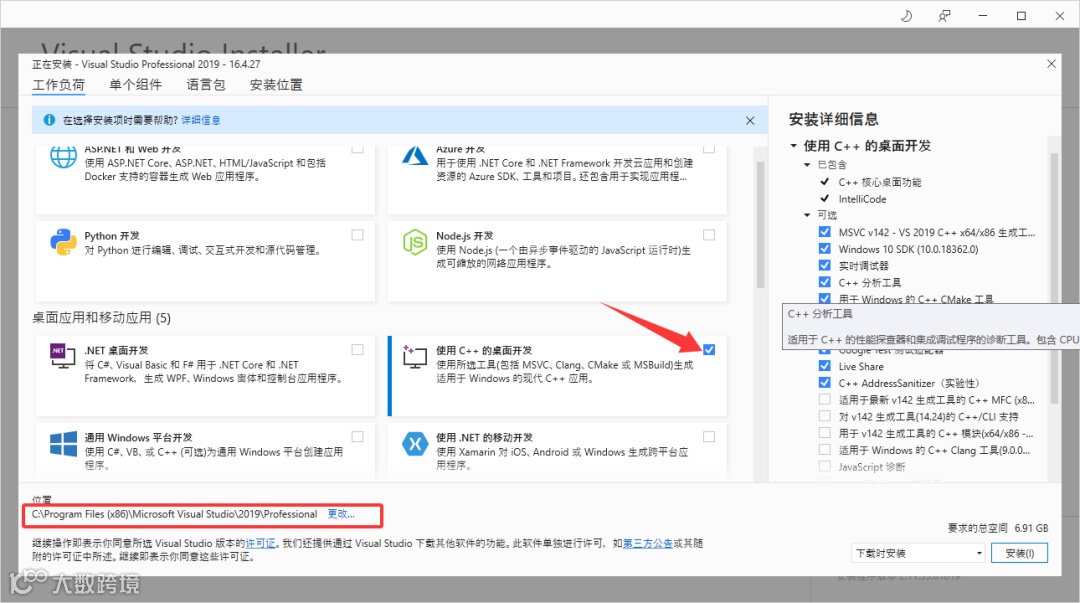1080x603 pixels.
Task: Uncheck C++ AddressSanitizer experimental option
Action: 824,382
